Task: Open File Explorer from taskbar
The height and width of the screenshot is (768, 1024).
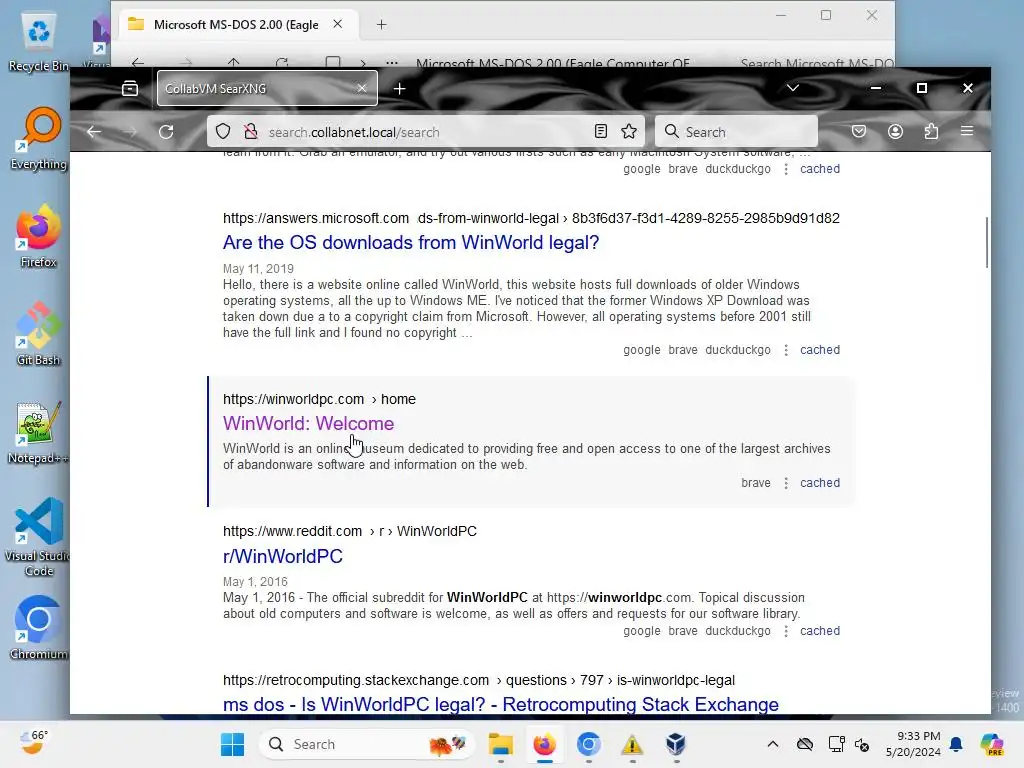Action: point(501,744)
